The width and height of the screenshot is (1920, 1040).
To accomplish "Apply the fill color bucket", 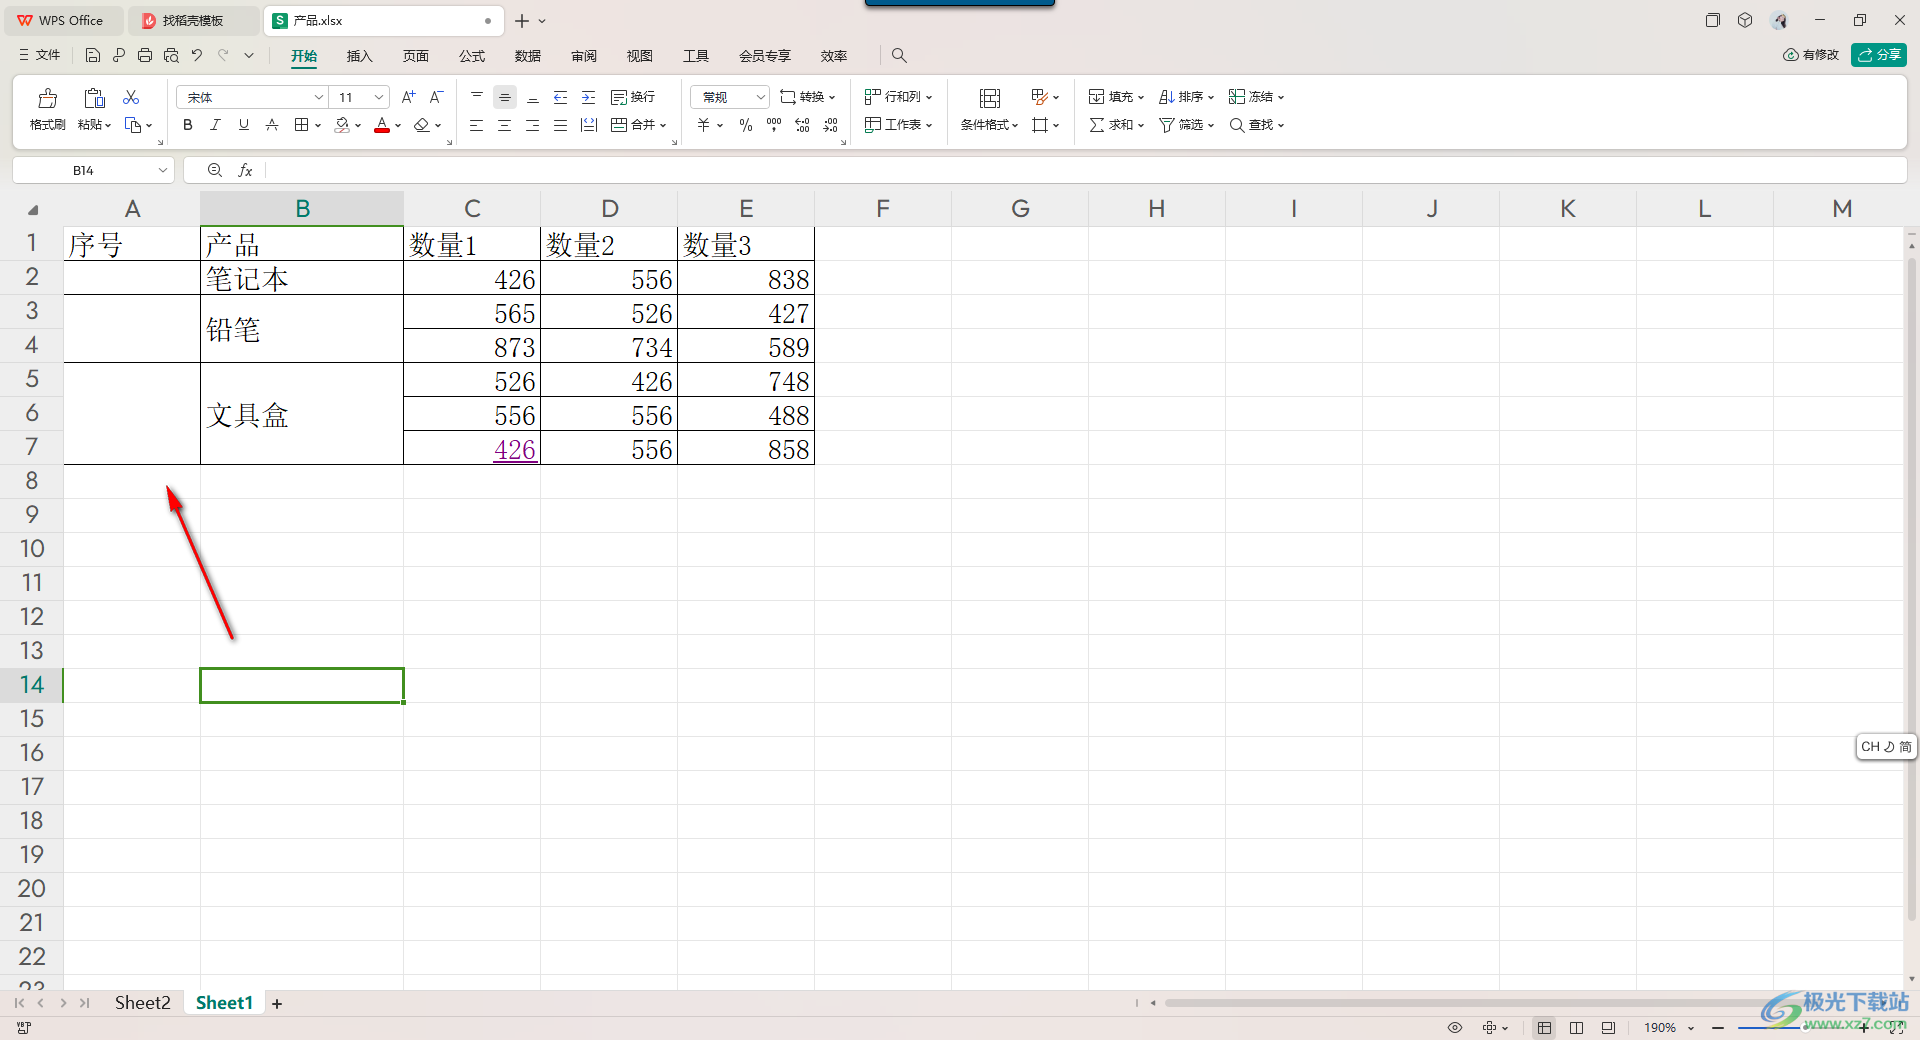I will click(342, 125).
